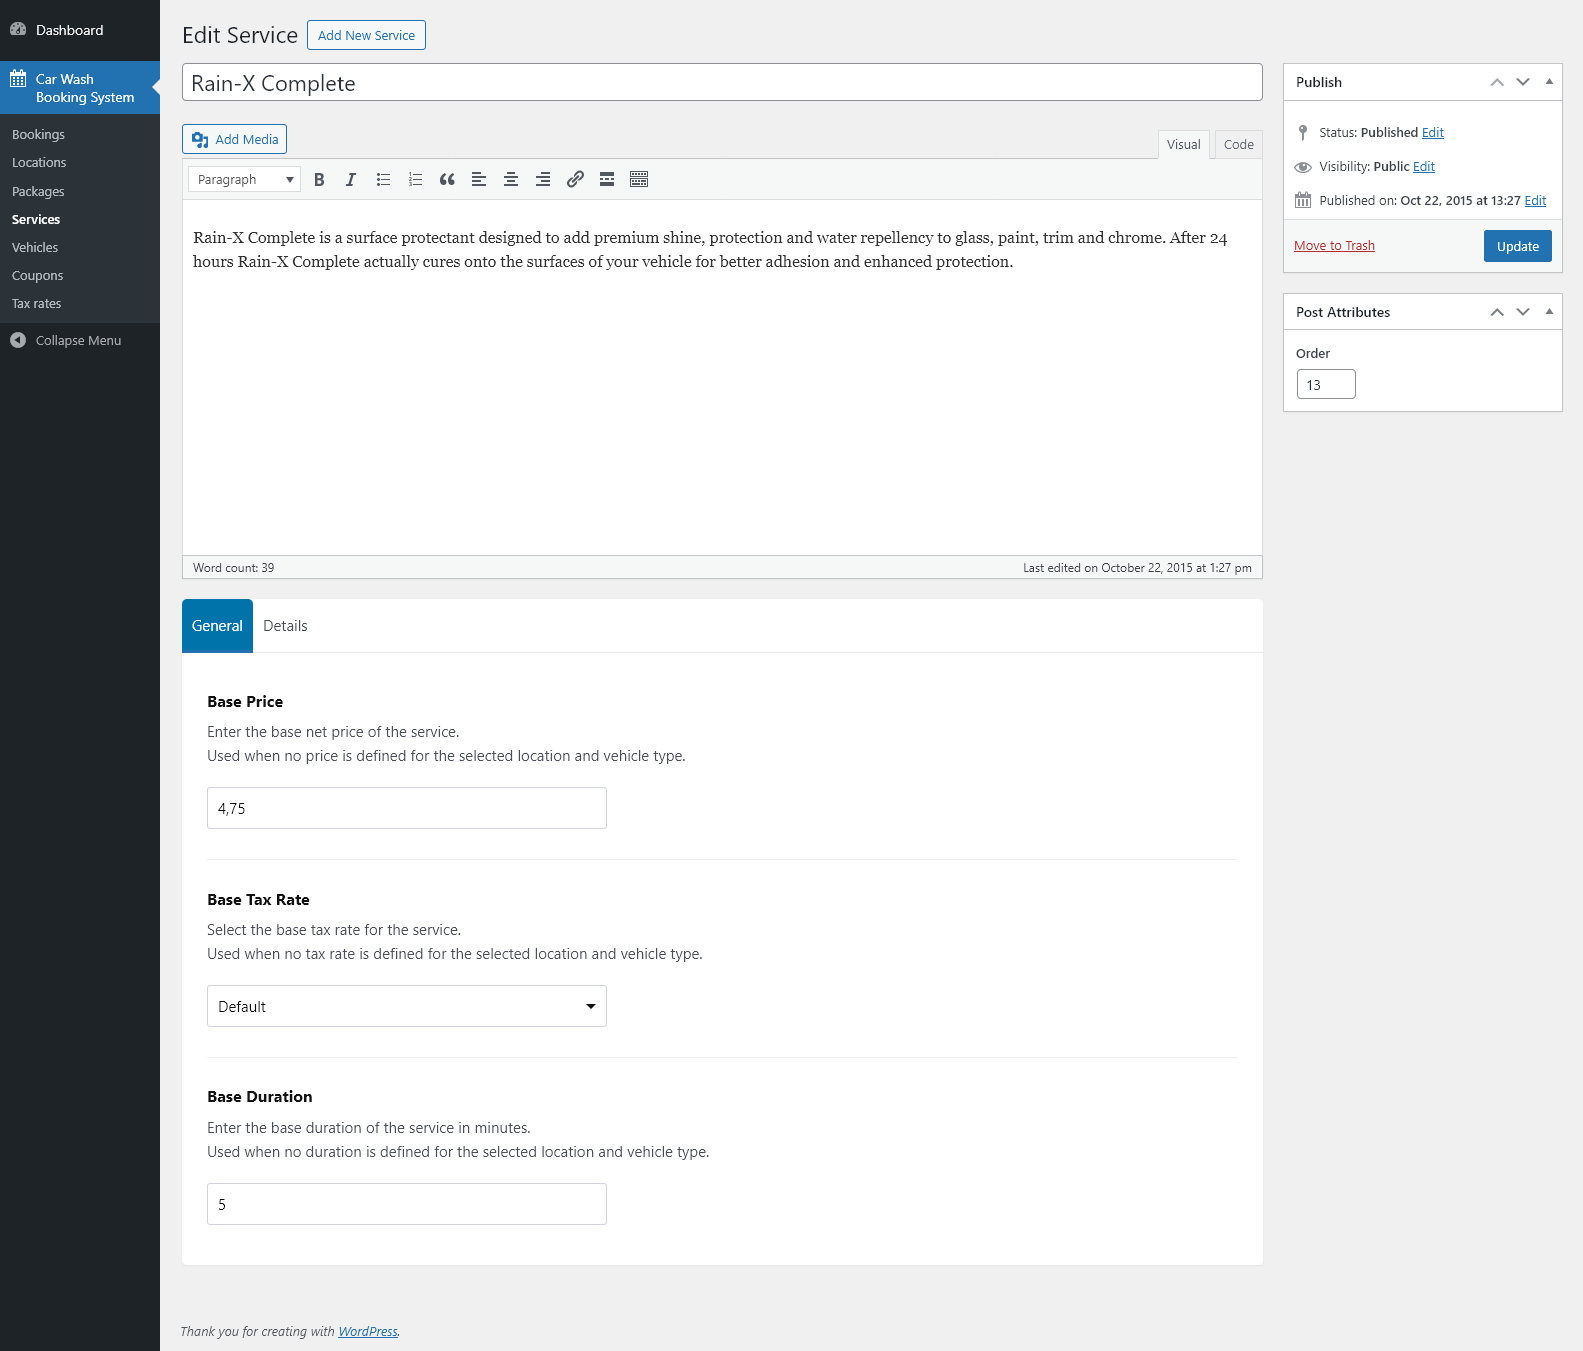This screenshot has height=1351, width=1583.
Task: Click the service title field
Action: coord(722,83)
